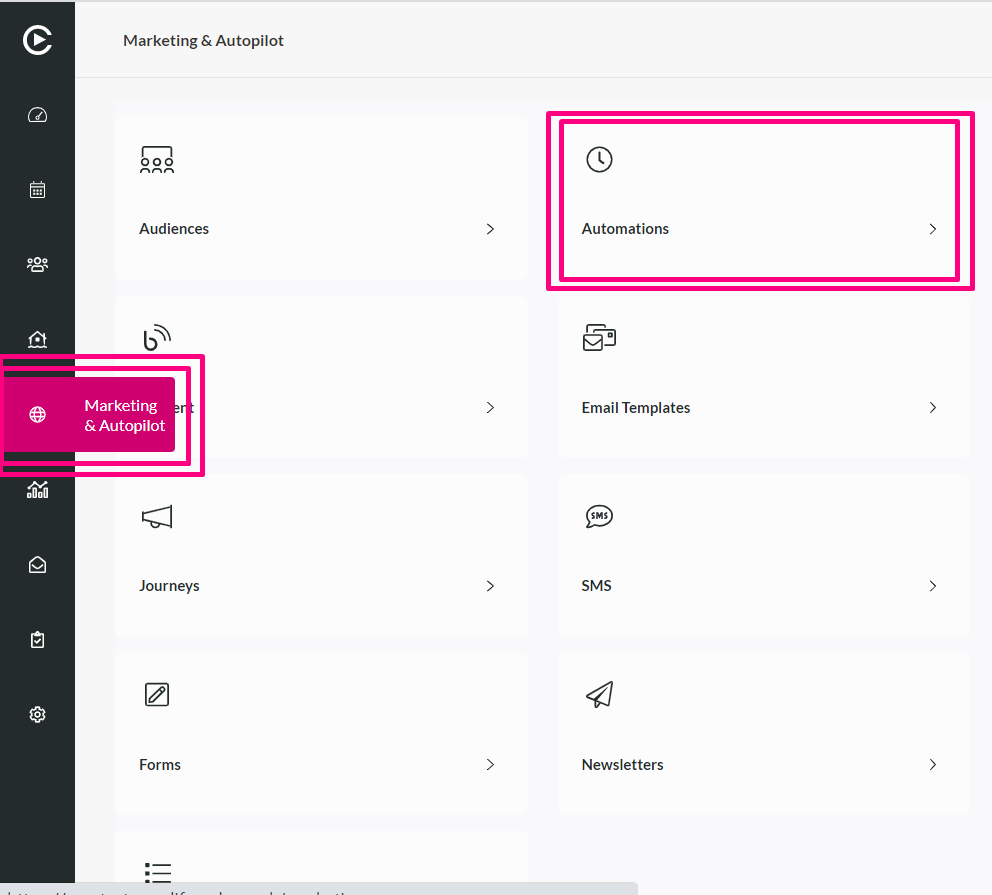The height and width of the screenshot is (895, 992).
Task: Click the Email Templates envelope icon
Action: coord(599,338)
